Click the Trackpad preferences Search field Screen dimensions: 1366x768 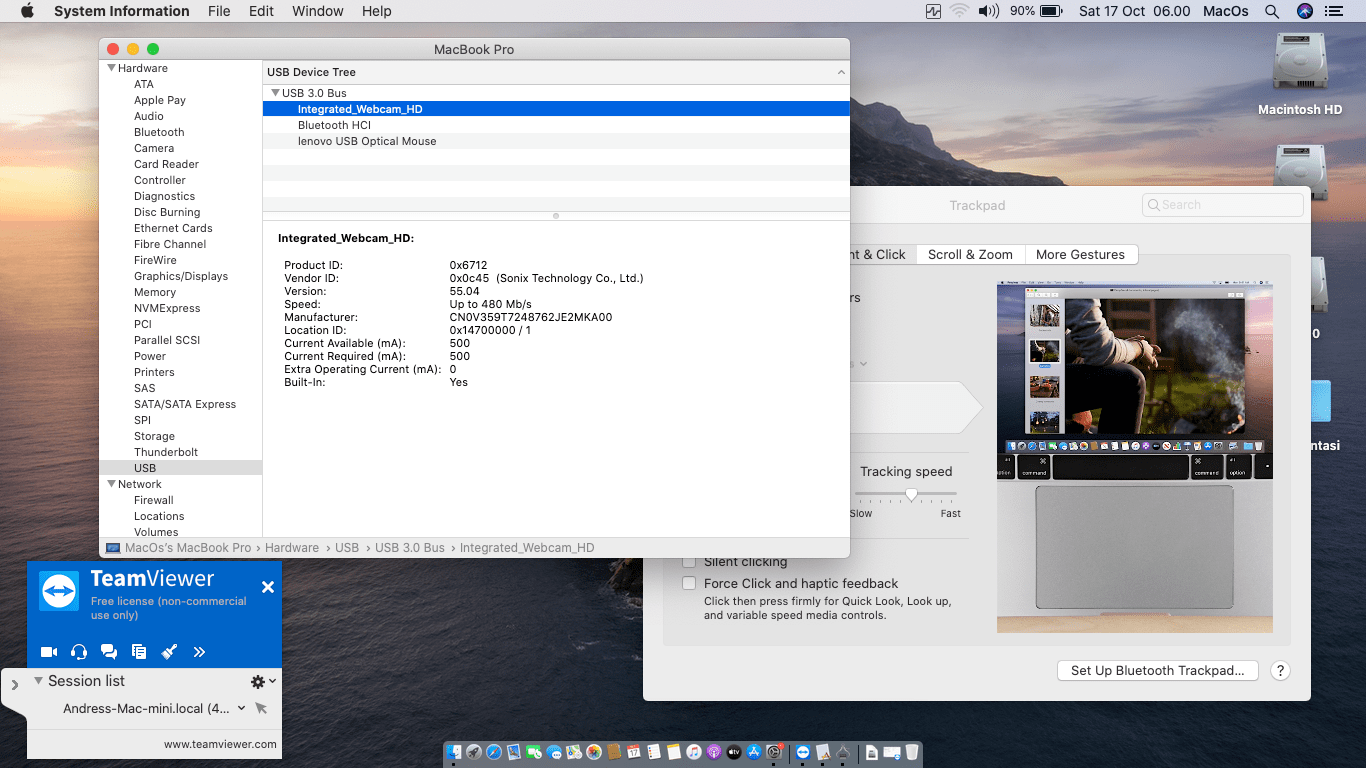(1223, 205)
